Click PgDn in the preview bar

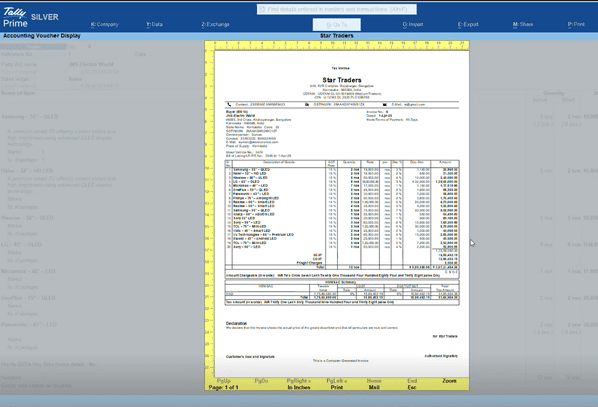[x=261, y=381]
